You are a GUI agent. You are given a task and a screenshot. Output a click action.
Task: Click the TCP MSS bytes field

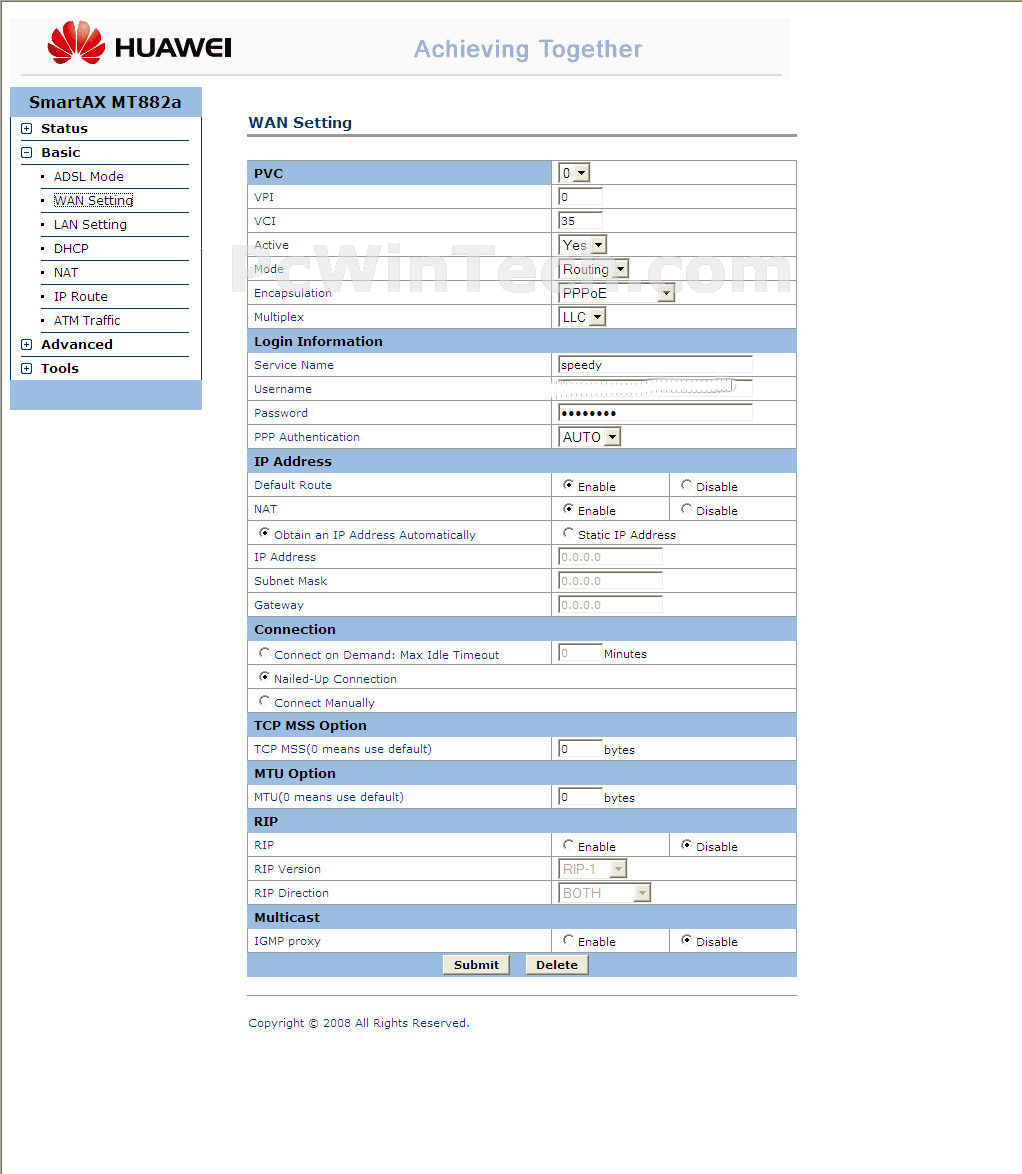(x=580, y=749)
